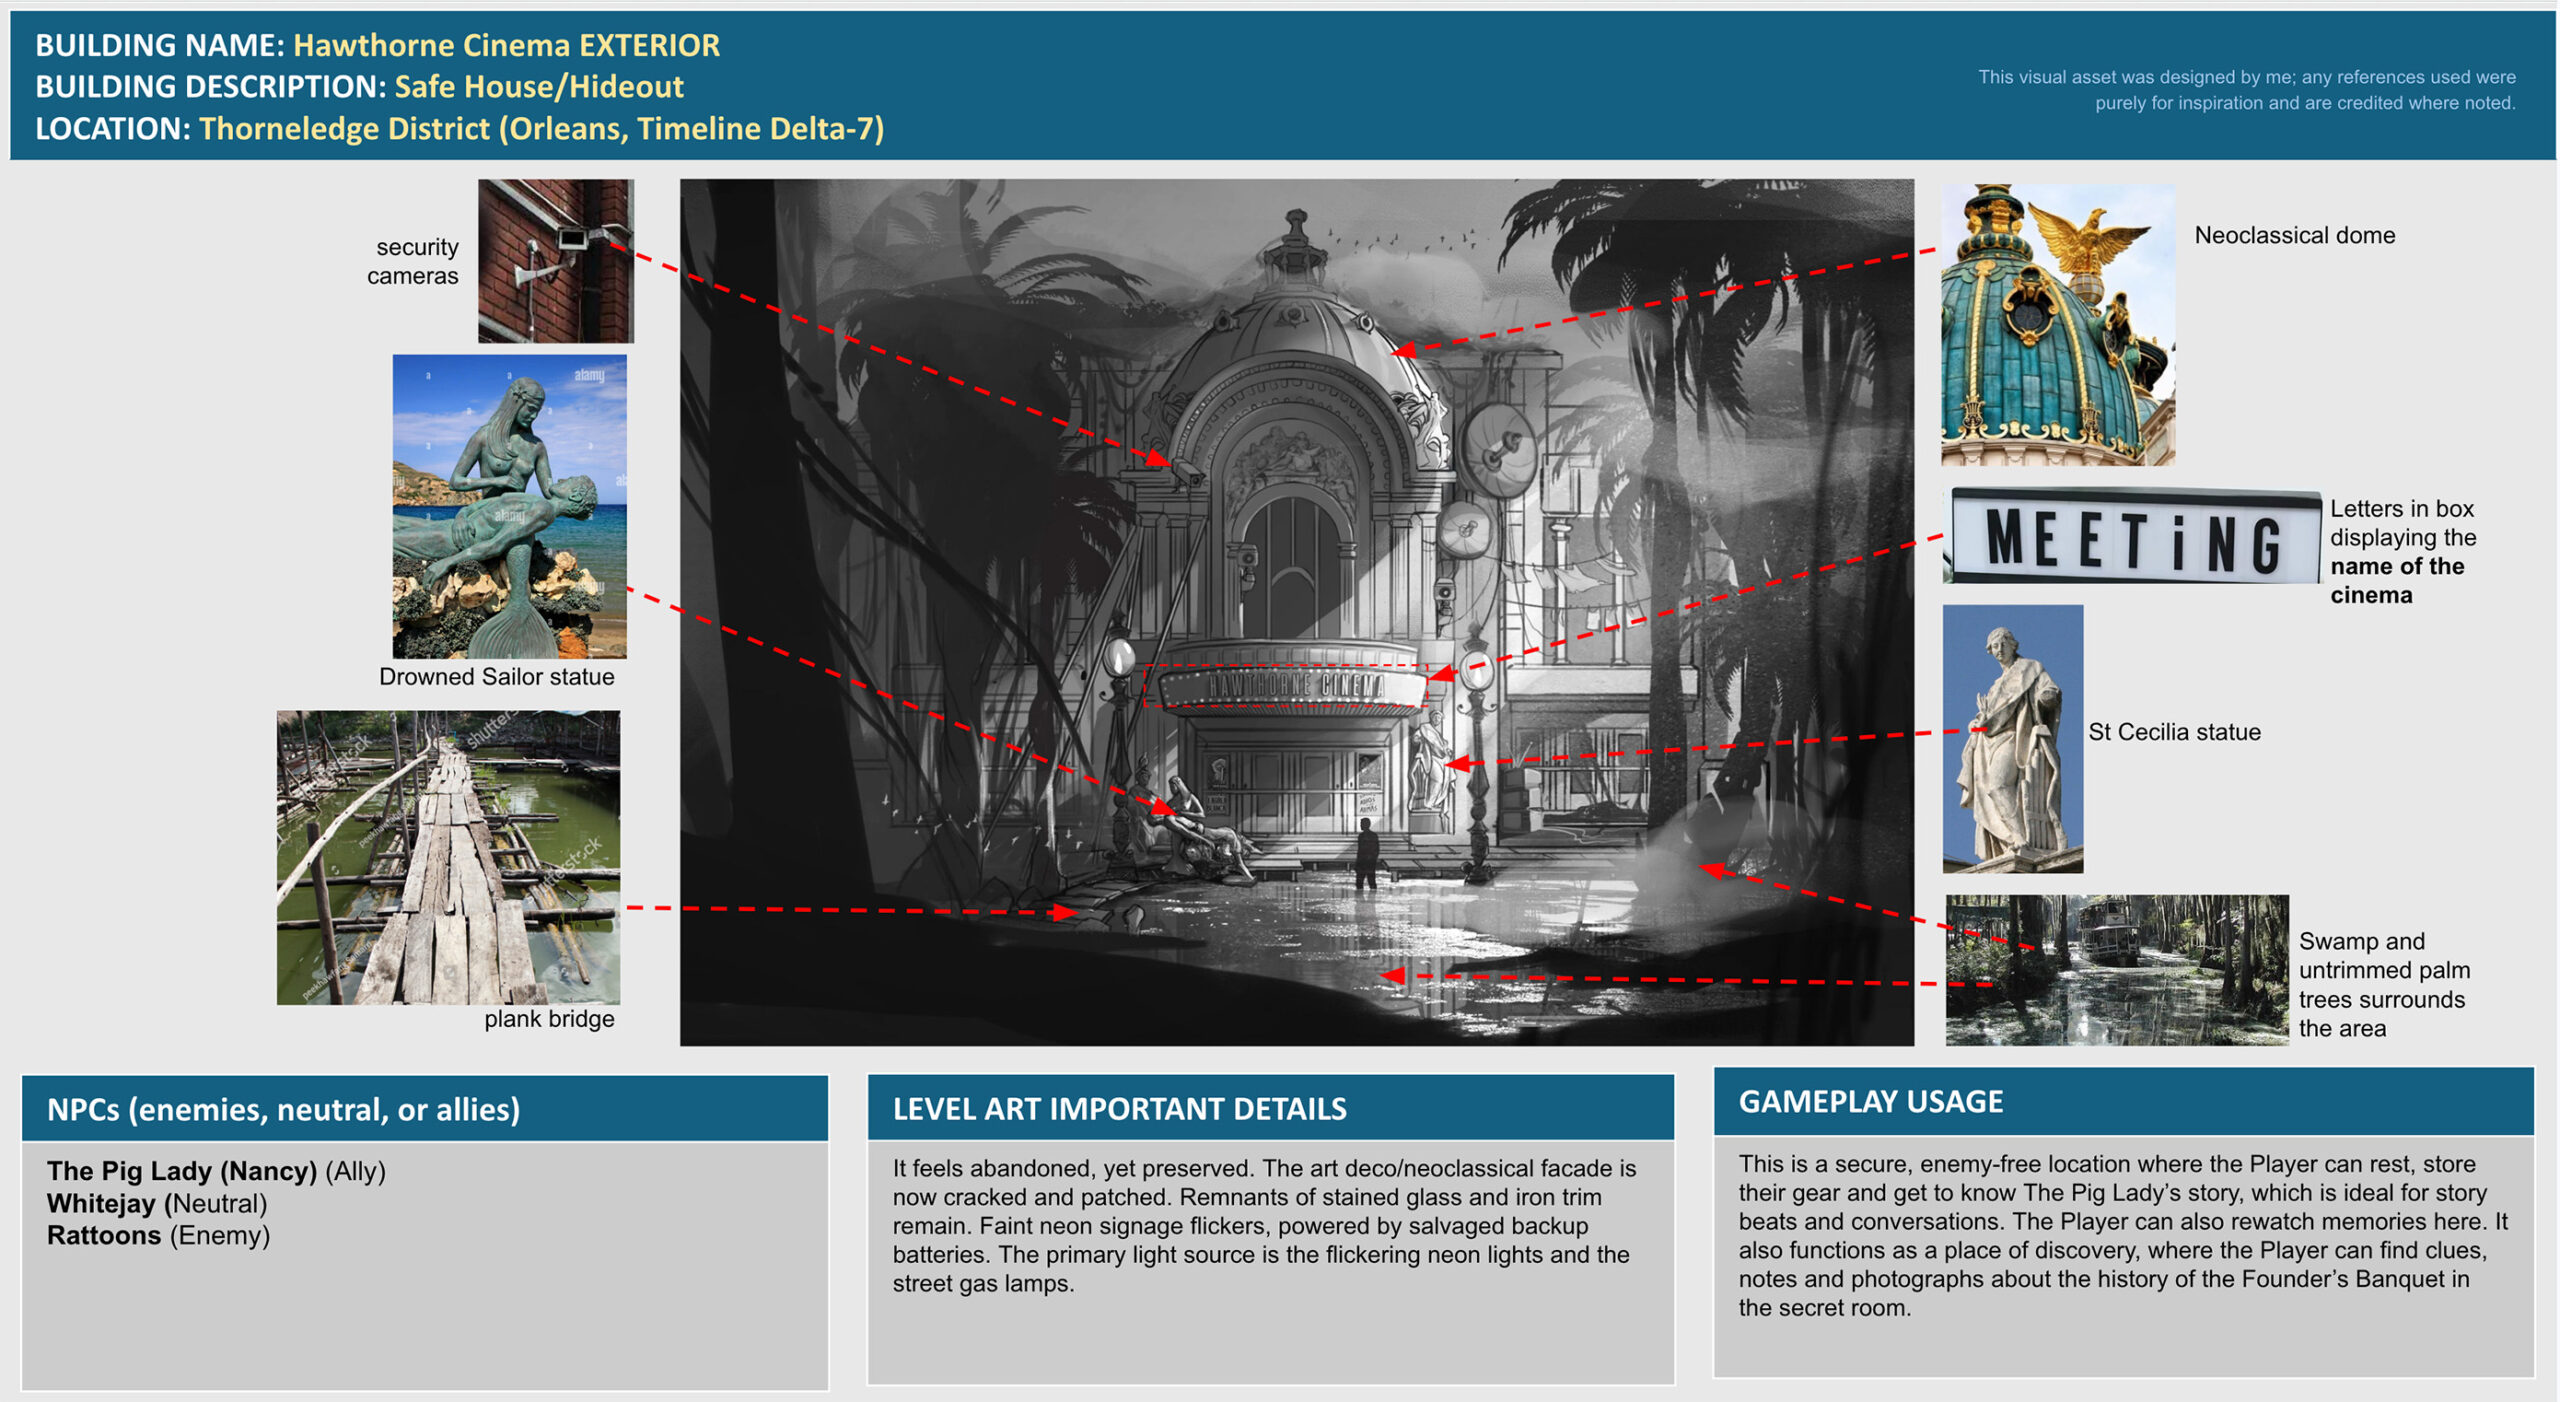Click the Rattoons enemy entry

click(x=104, y=1235)
